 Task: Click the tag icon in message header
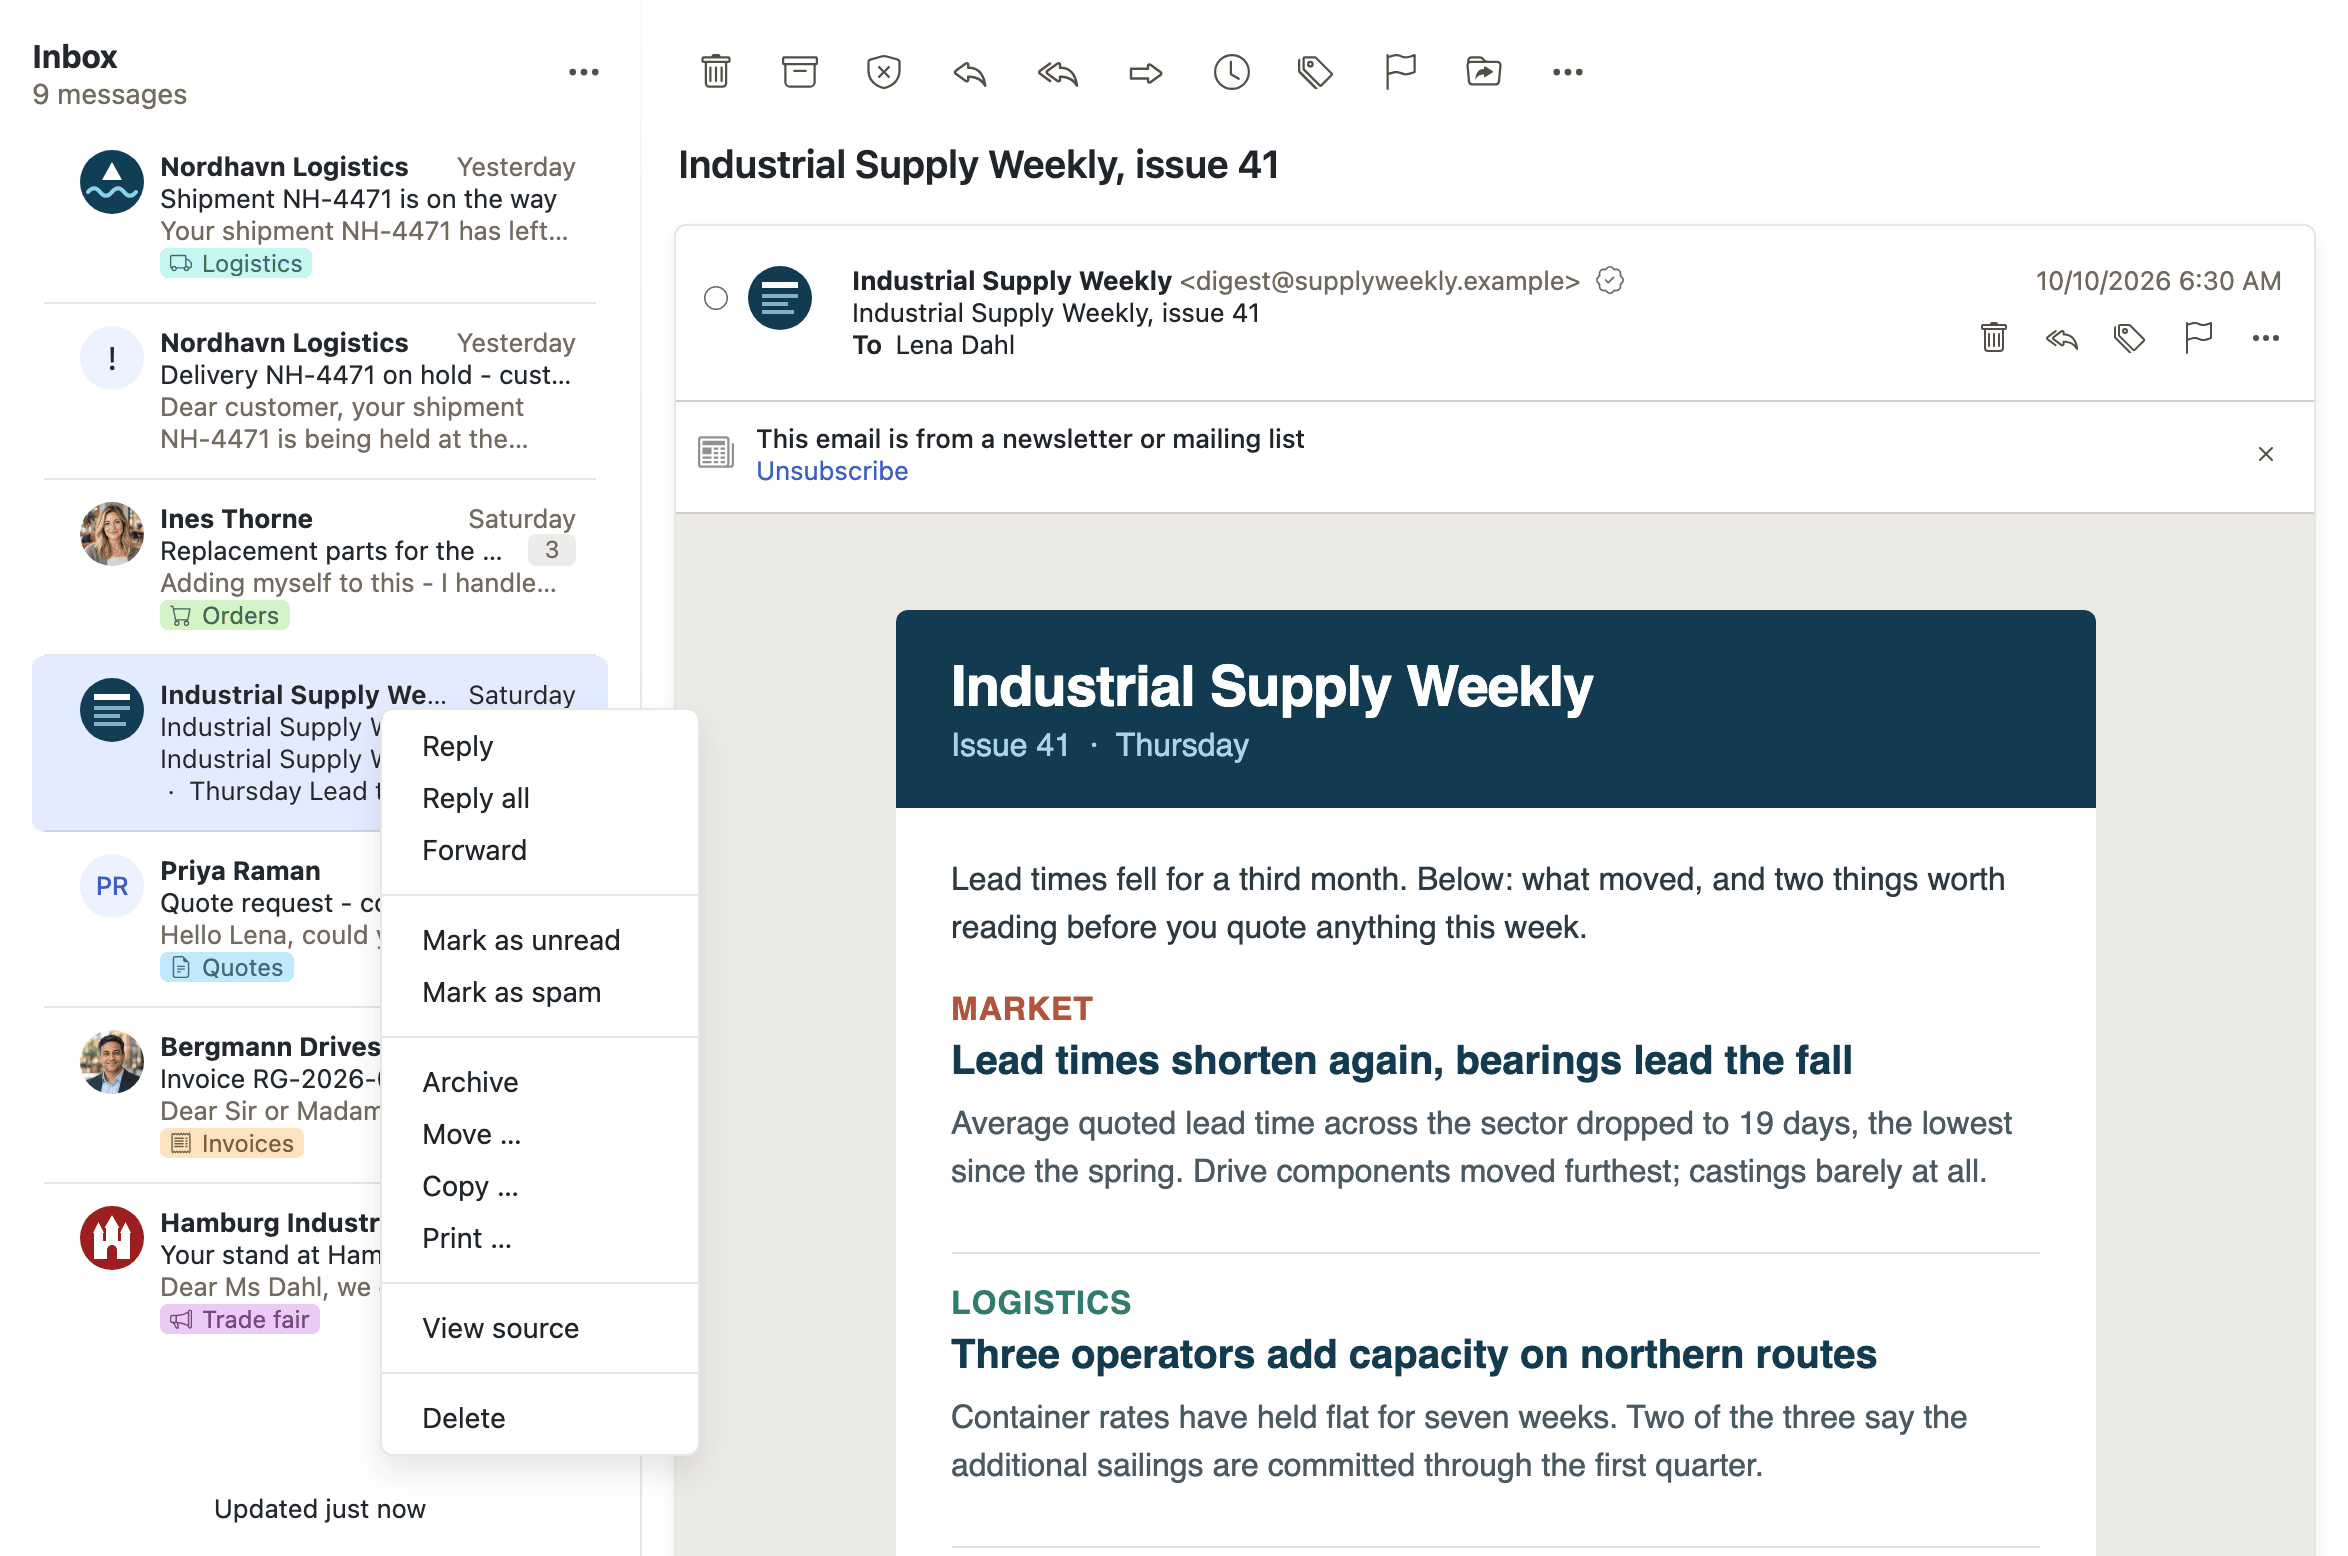click(x=2129, y=338)
